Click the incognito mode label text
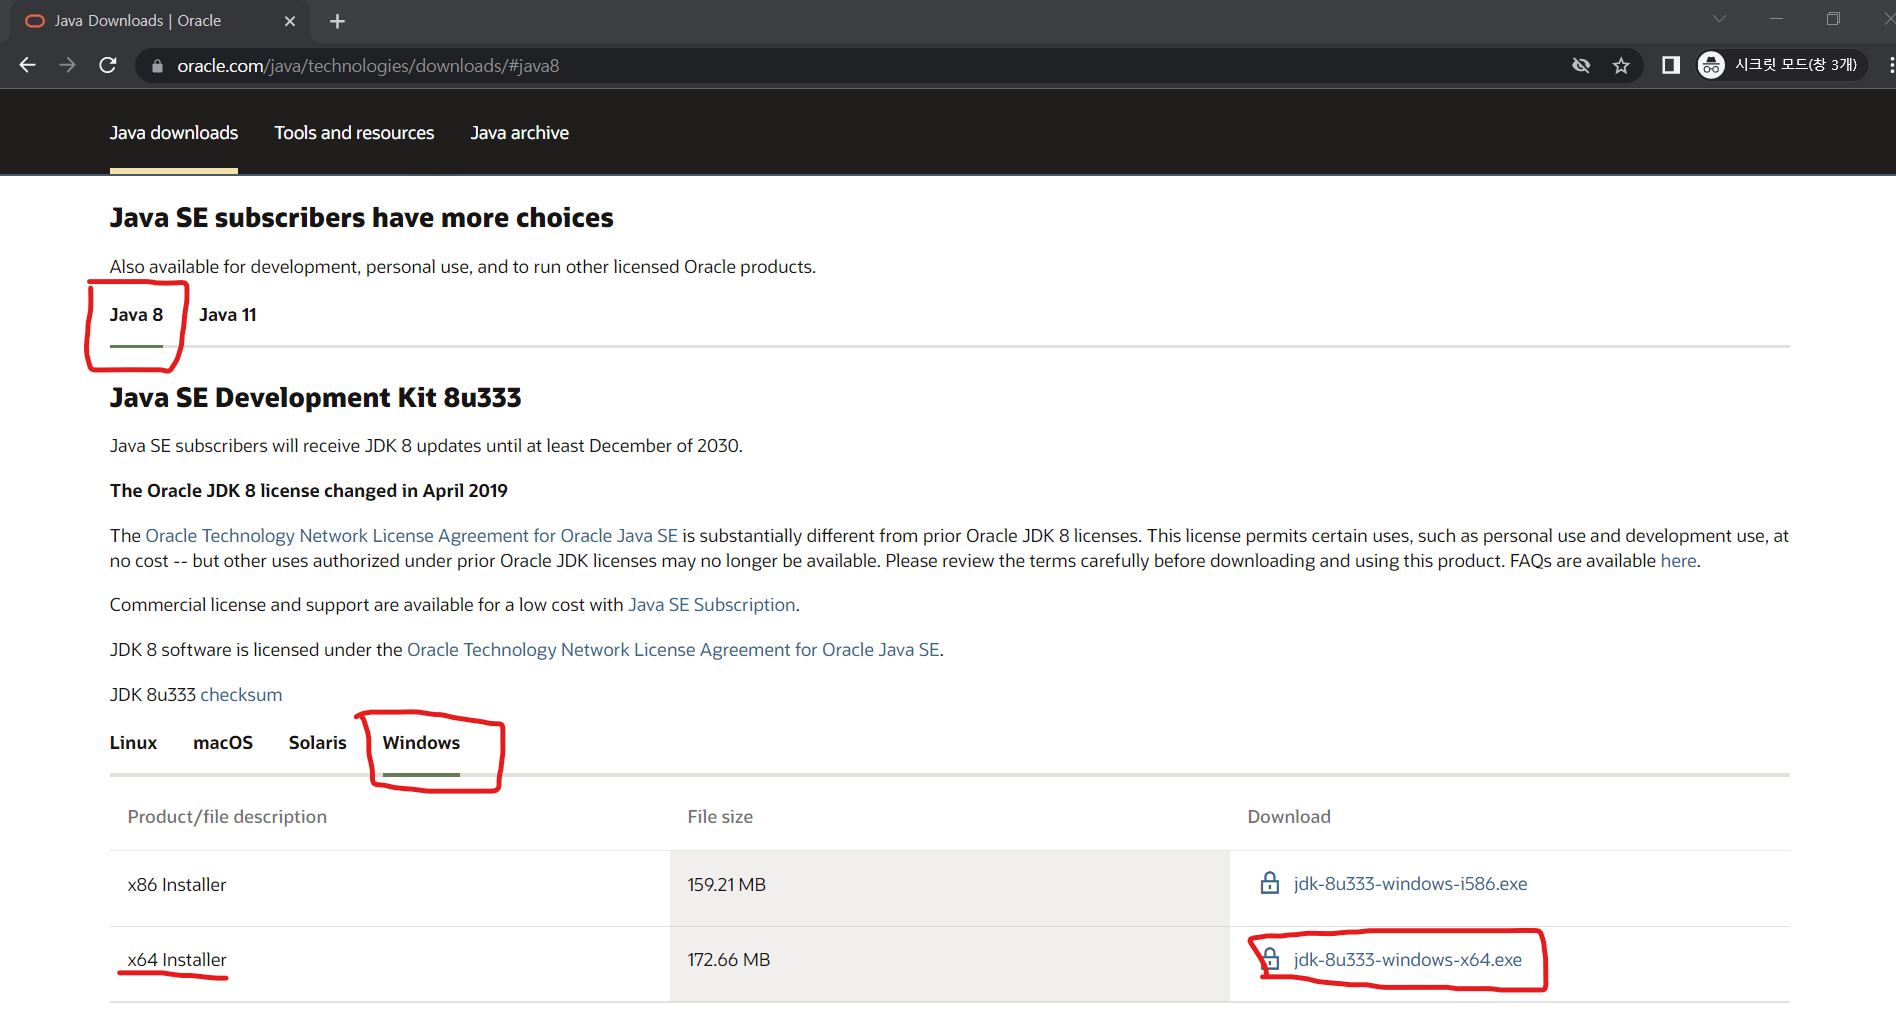 [x=1796, y=65]
